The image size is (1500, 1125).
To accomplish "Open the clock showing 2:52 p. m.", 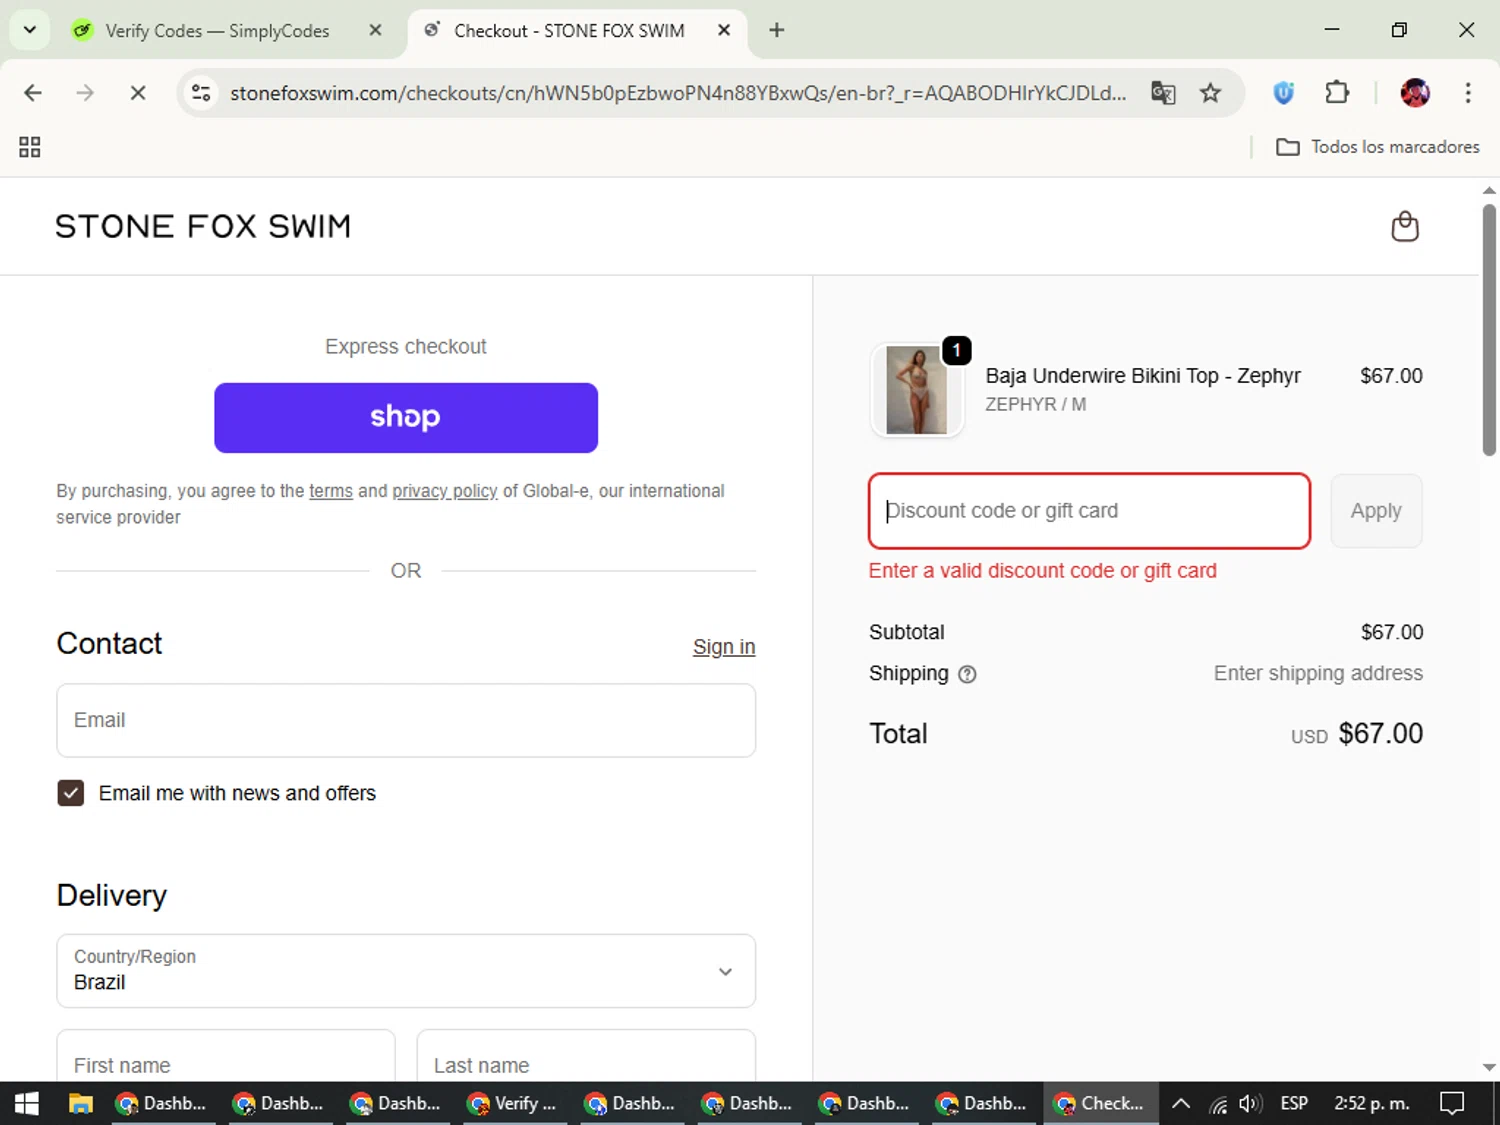I will [1372, 1103].
